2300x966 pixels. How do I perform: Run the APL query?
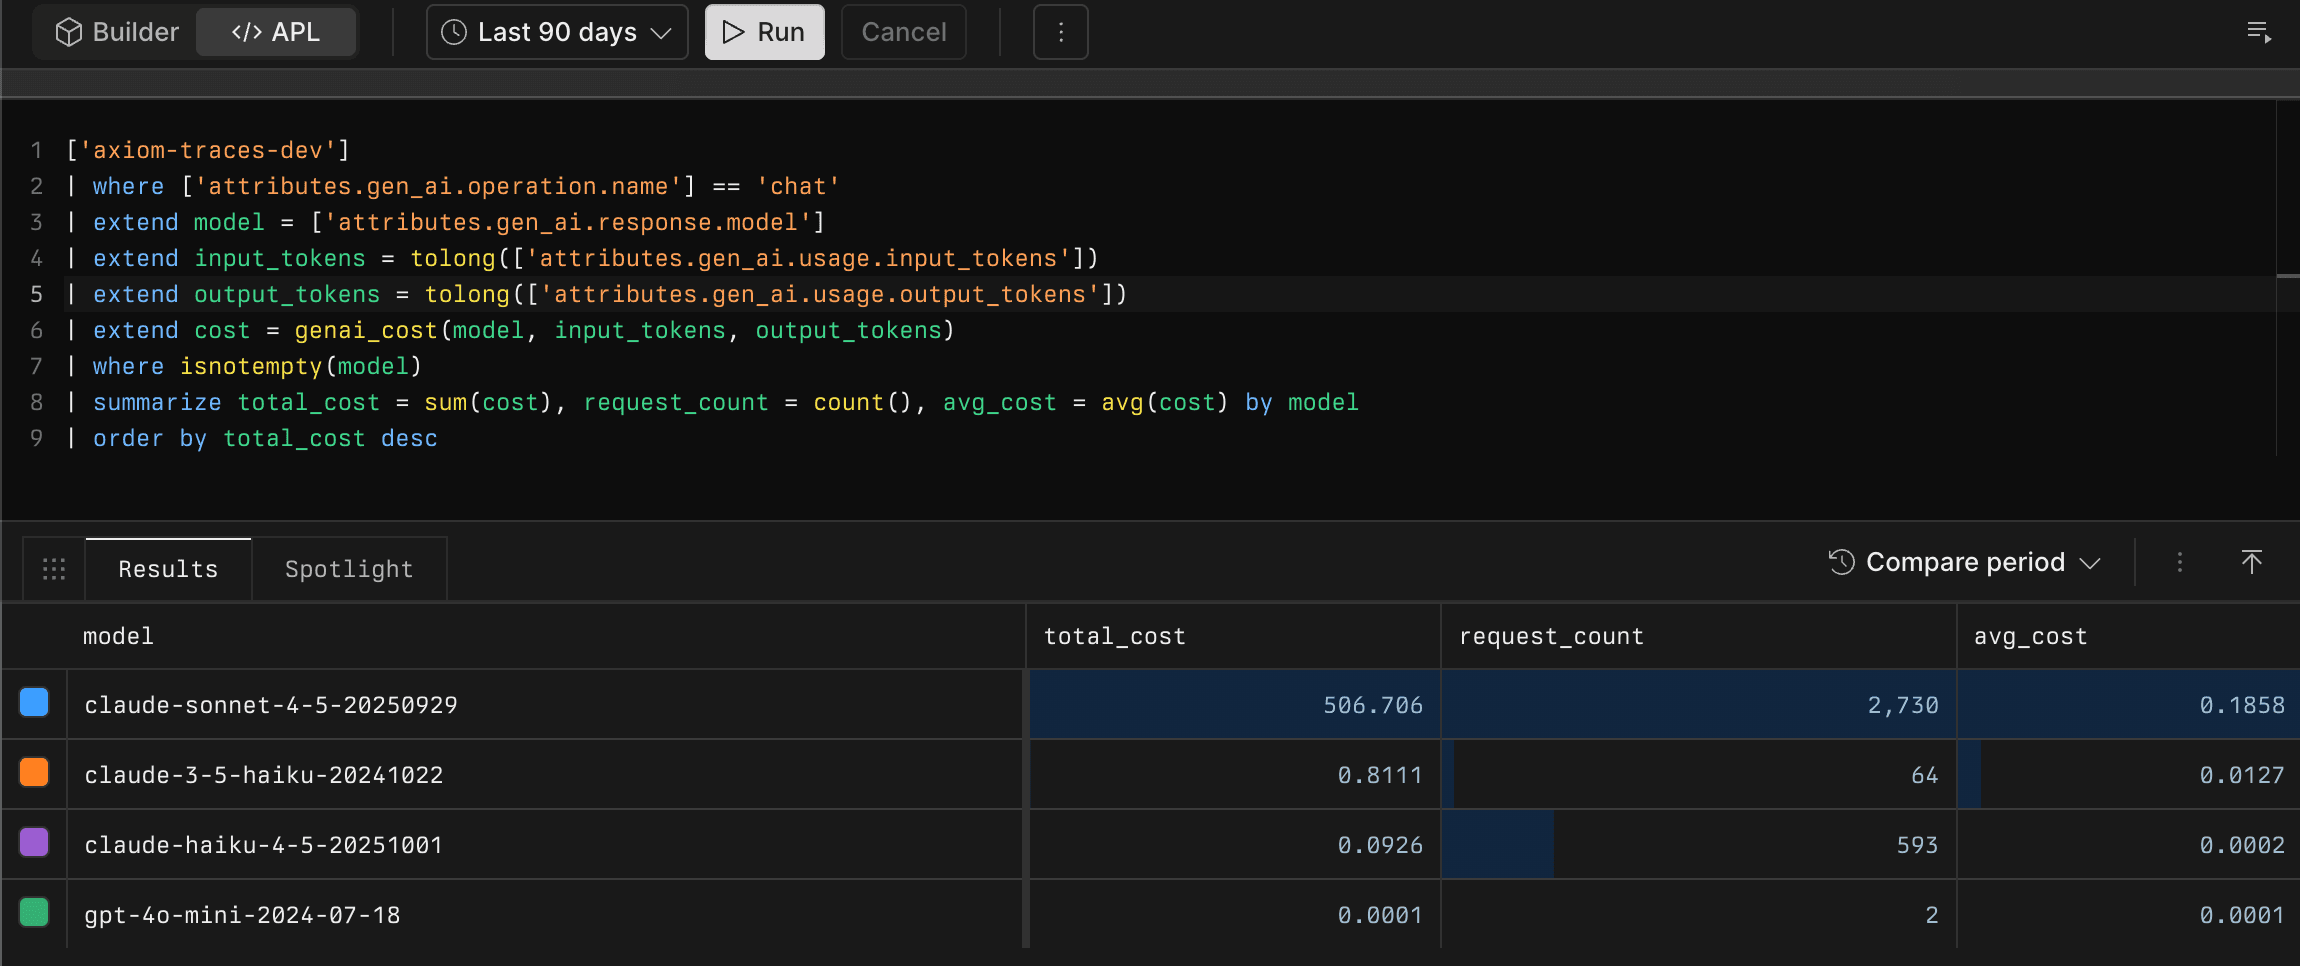pyautogui.click(x=764, y=33)
